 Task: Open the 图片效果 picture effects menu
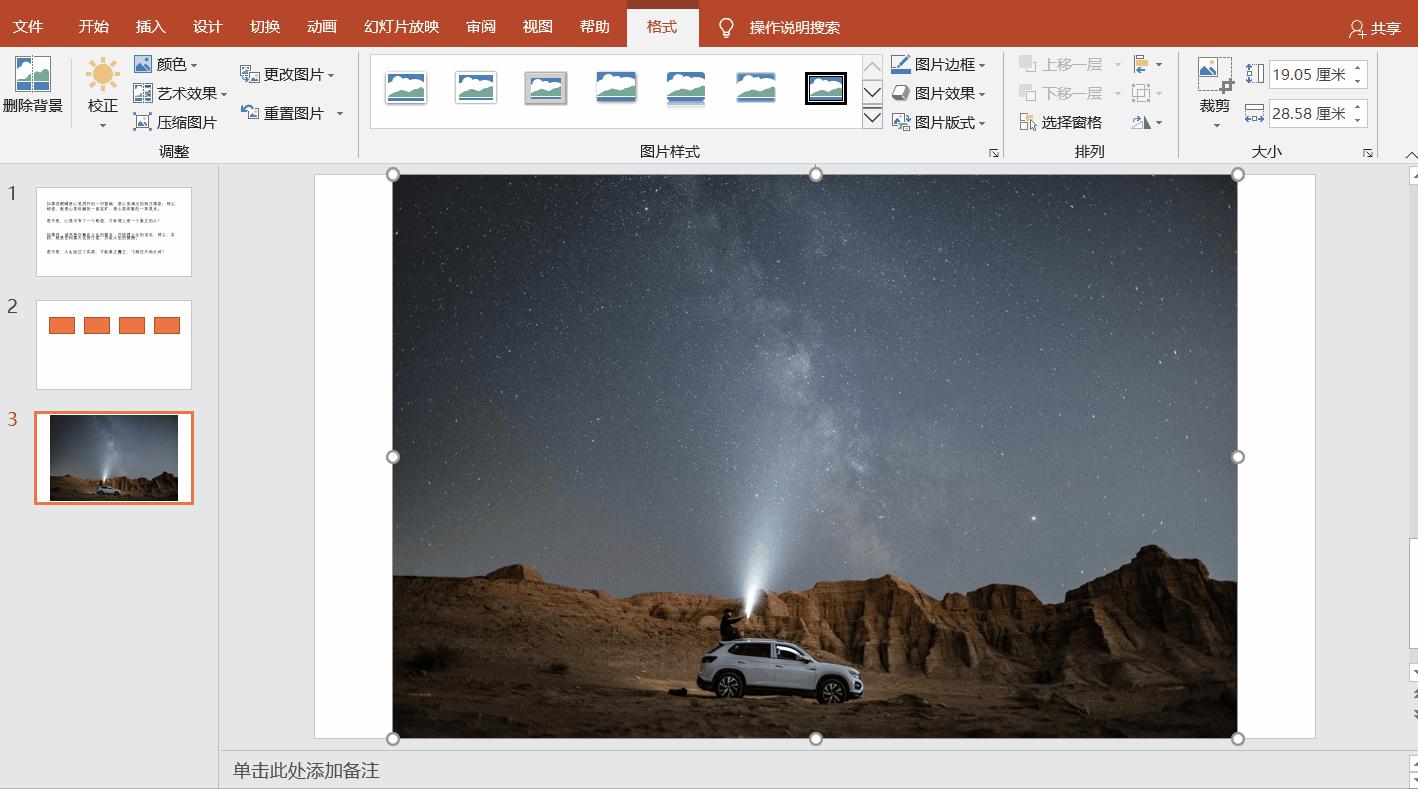[938, 94]
